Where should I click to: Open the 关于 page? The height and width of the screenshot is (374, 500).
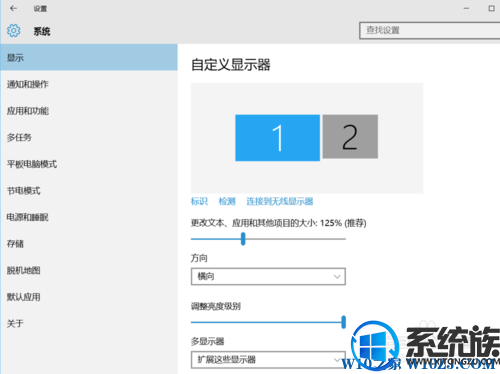pyautogui.click(x=89, y=323)
